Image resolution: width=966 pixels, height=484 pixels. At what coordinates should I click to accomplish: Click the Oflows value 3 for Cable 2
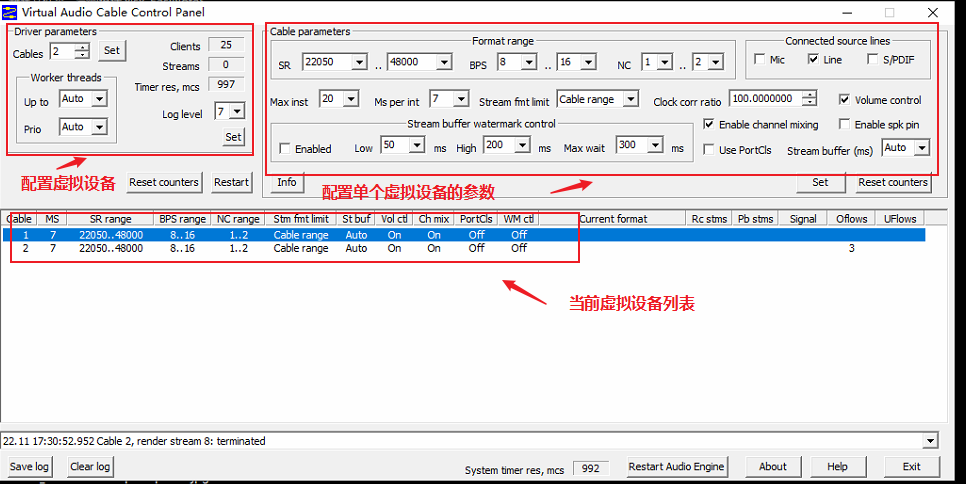pyautogui.click(x=851, y=248)
